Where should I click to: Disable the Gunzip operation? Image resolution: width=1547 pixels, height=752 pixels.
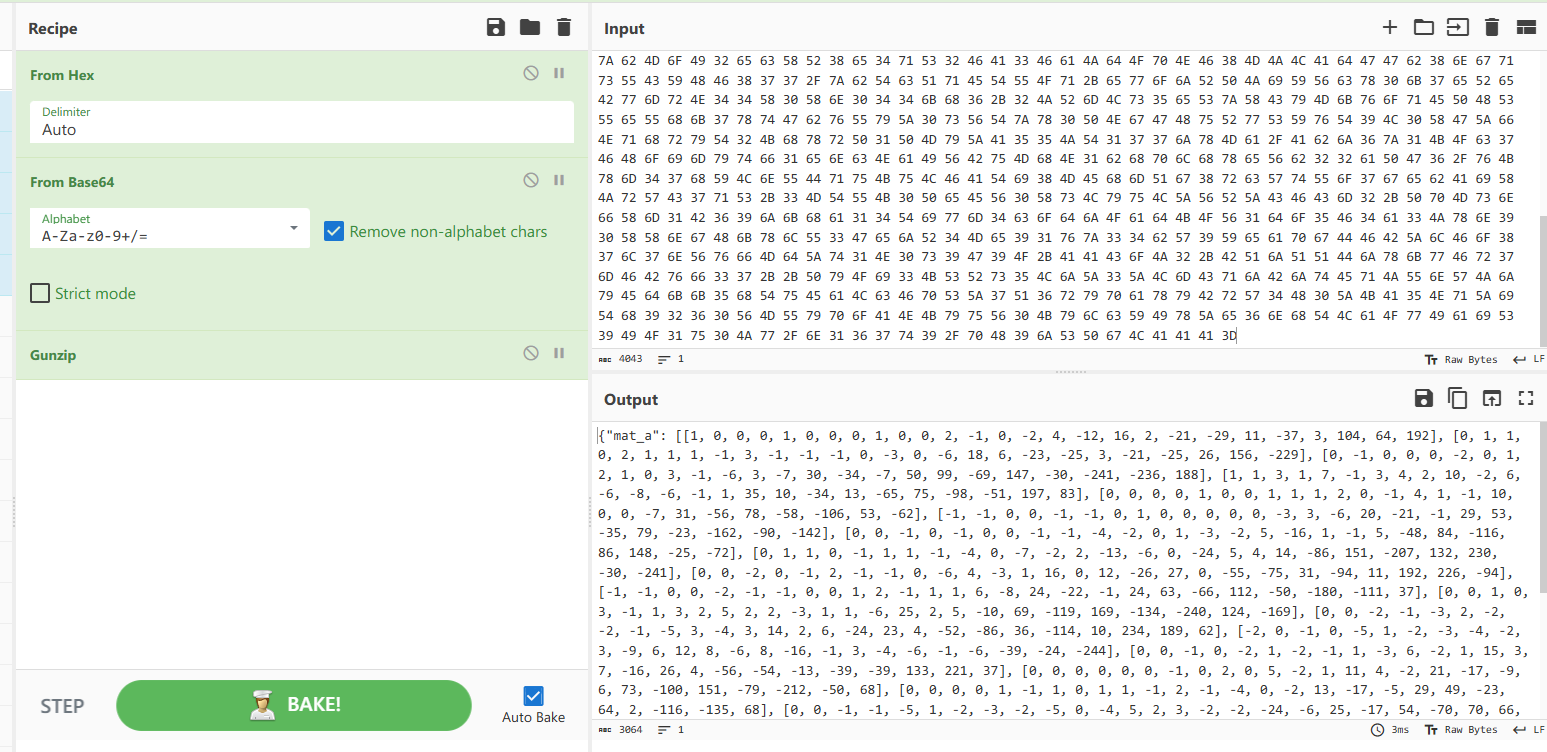coord(531,353)
